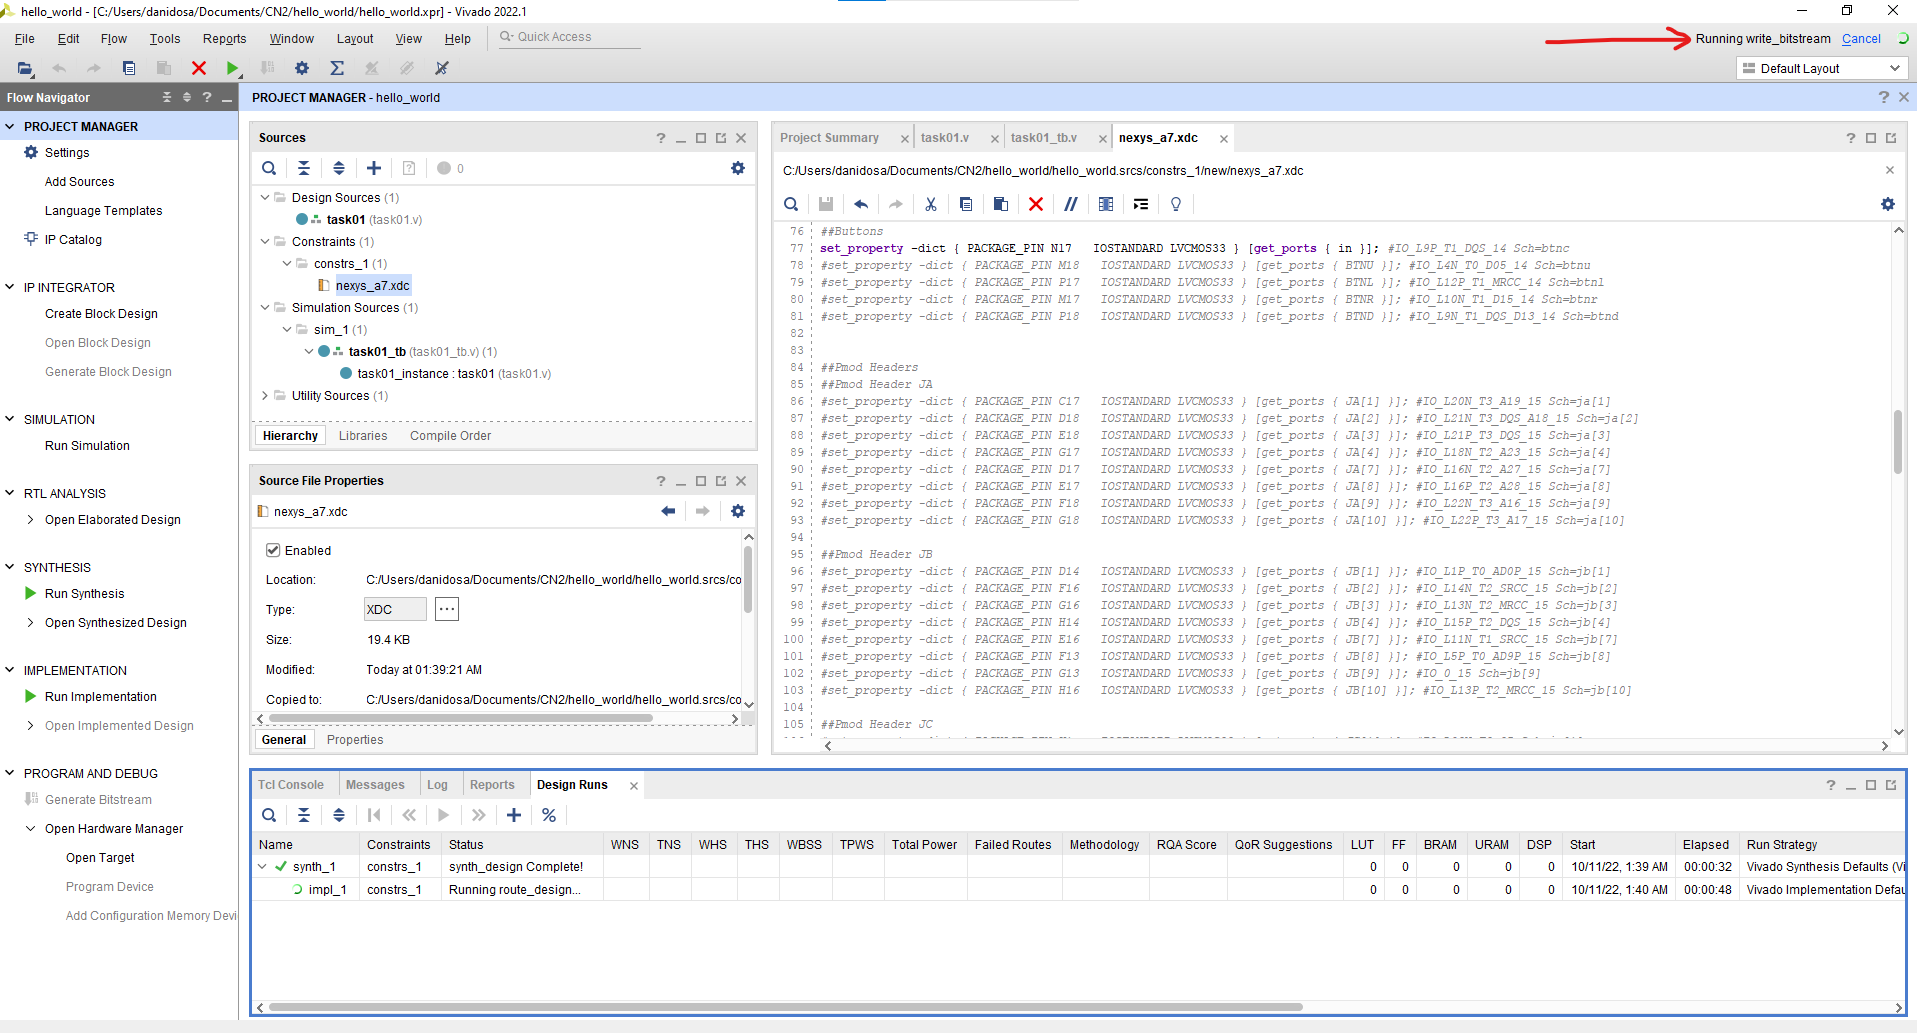Open Settings gear icon in main toolbar
The height and width of the screenshot is (1033, 1917).
[x=302, y=68]
